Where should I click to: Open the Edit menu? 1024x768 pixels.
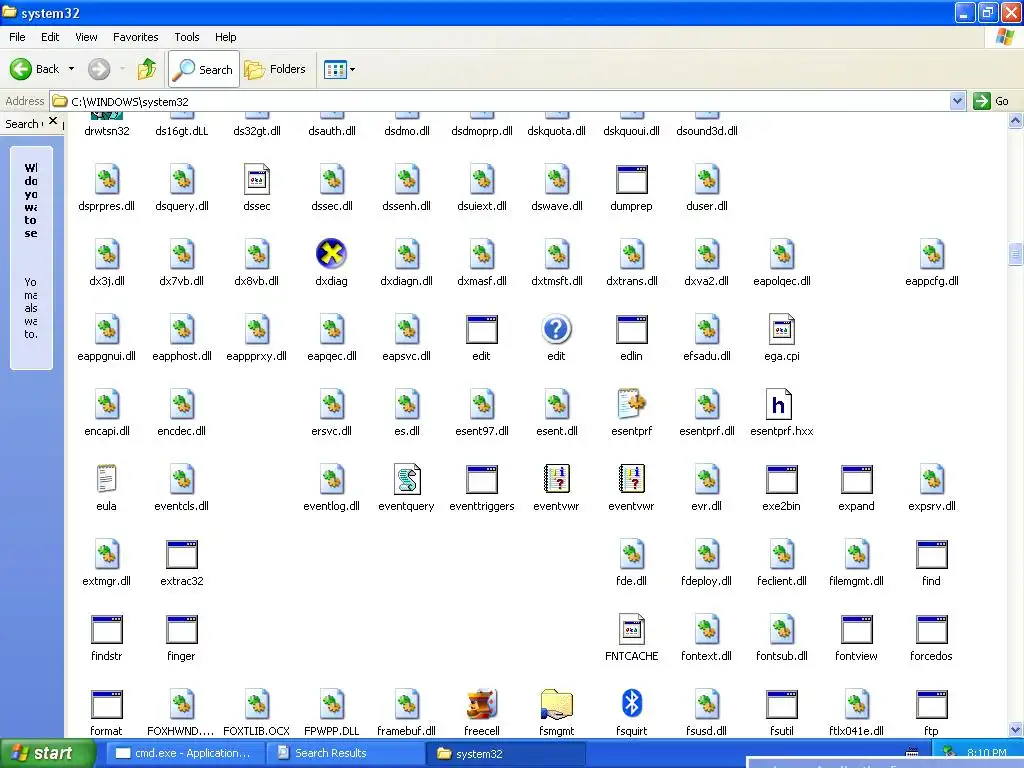tap(50, 37)
